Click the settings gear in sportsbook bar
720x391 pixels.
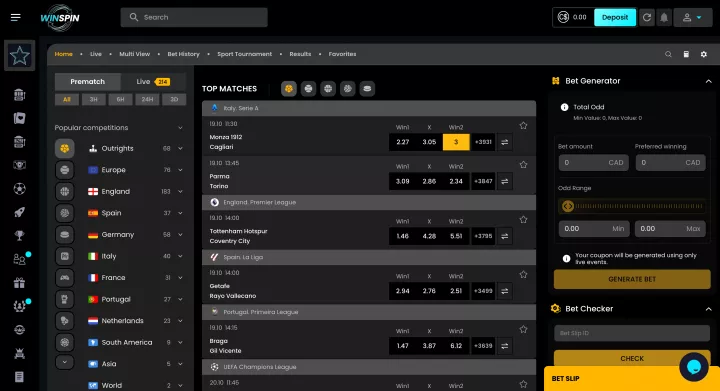tap(703, 54)
